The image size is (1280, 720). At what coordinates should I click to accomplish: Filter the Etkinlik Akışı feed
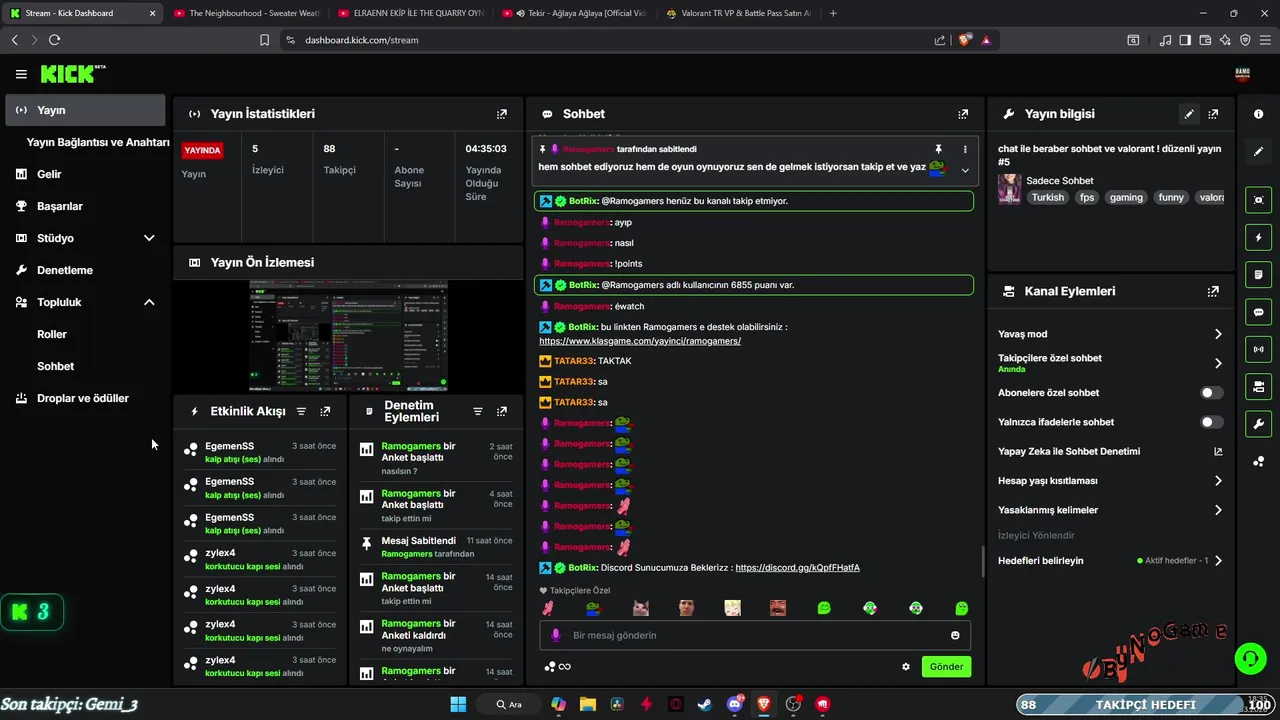301,411
